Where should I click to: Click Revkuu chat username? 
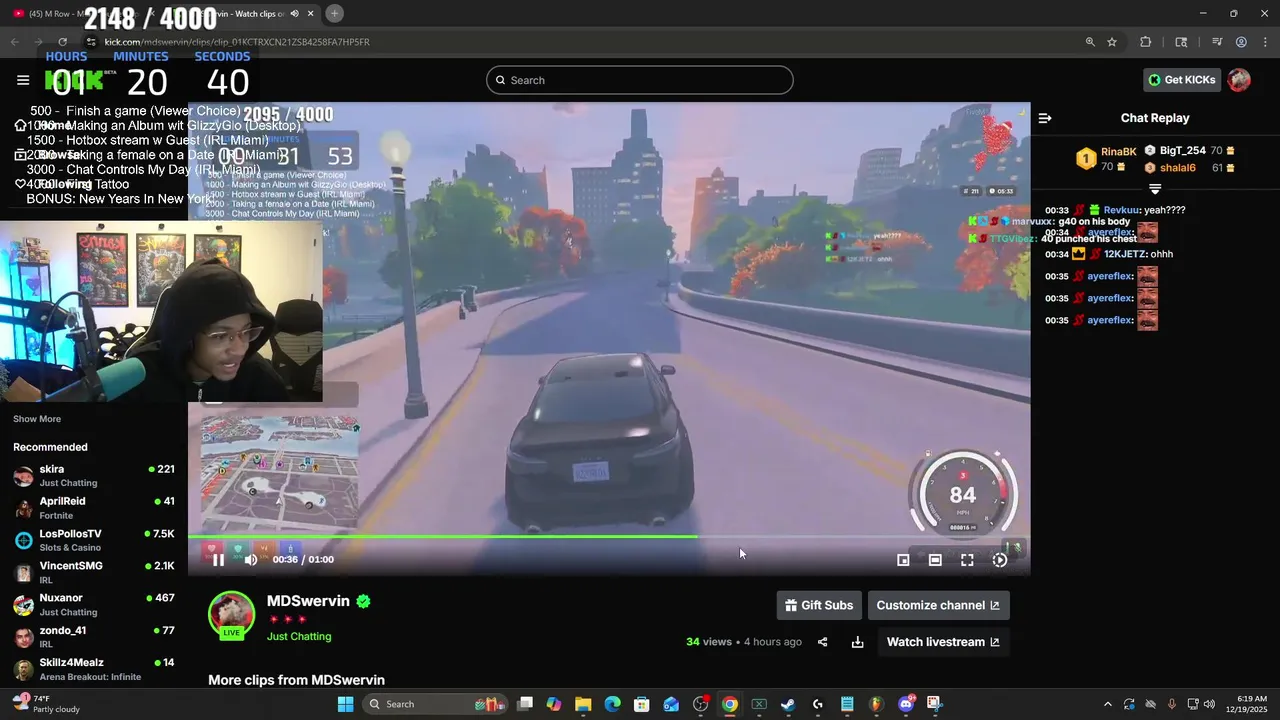(1121, 210)
